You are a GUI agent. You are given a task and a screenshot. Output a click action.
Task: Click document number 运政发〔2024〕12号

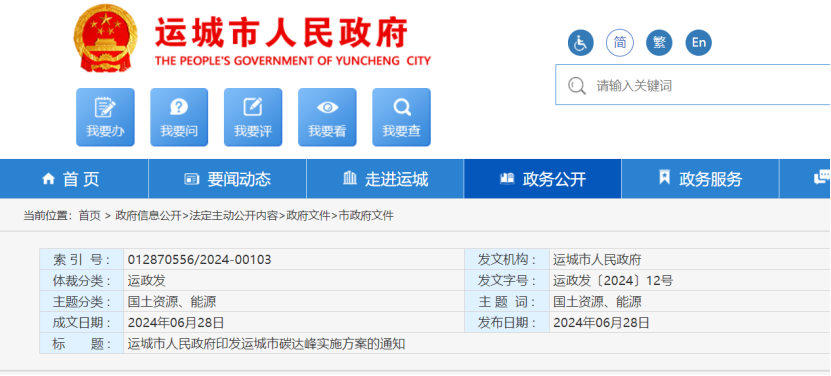(613, 281)
